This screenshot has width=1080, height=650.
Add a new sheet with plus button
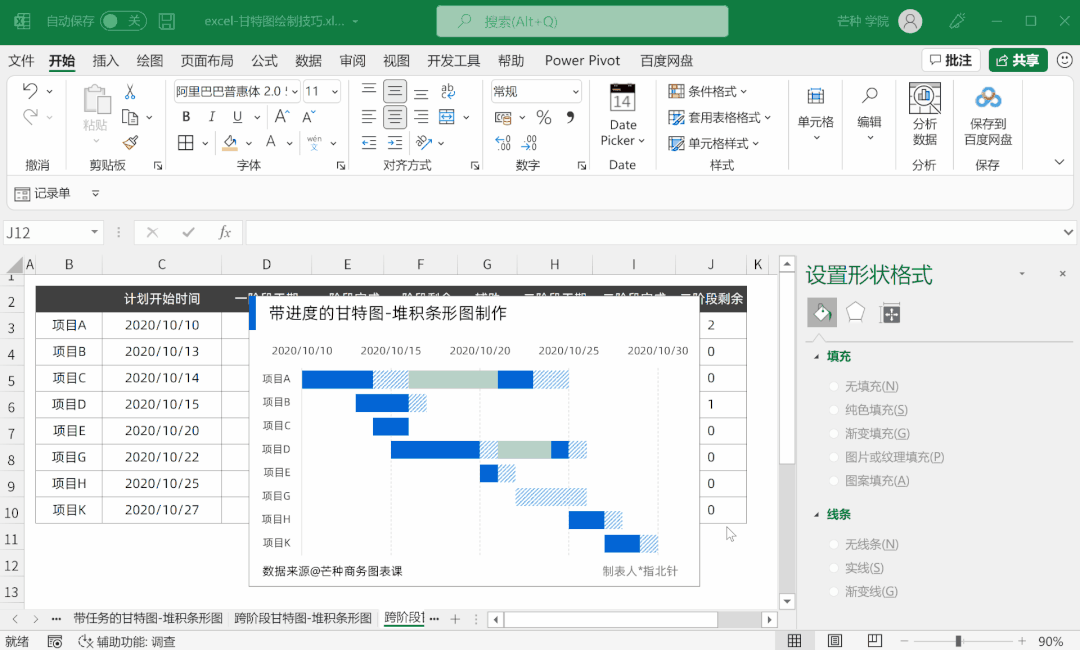coord(455,618)
